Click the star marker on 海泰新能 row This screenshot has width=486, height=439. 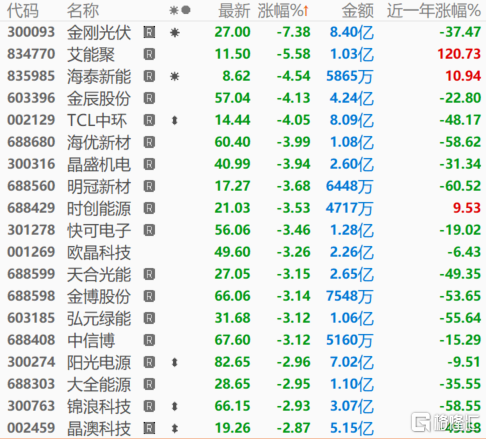pos(175,77)
